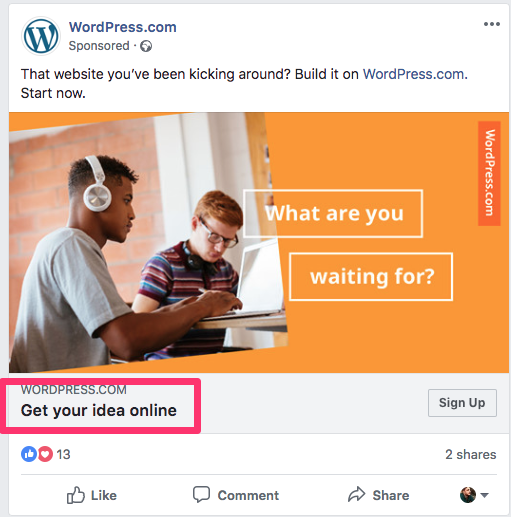
Task: Open the ad image with two men
Action: tap(259, 242)
